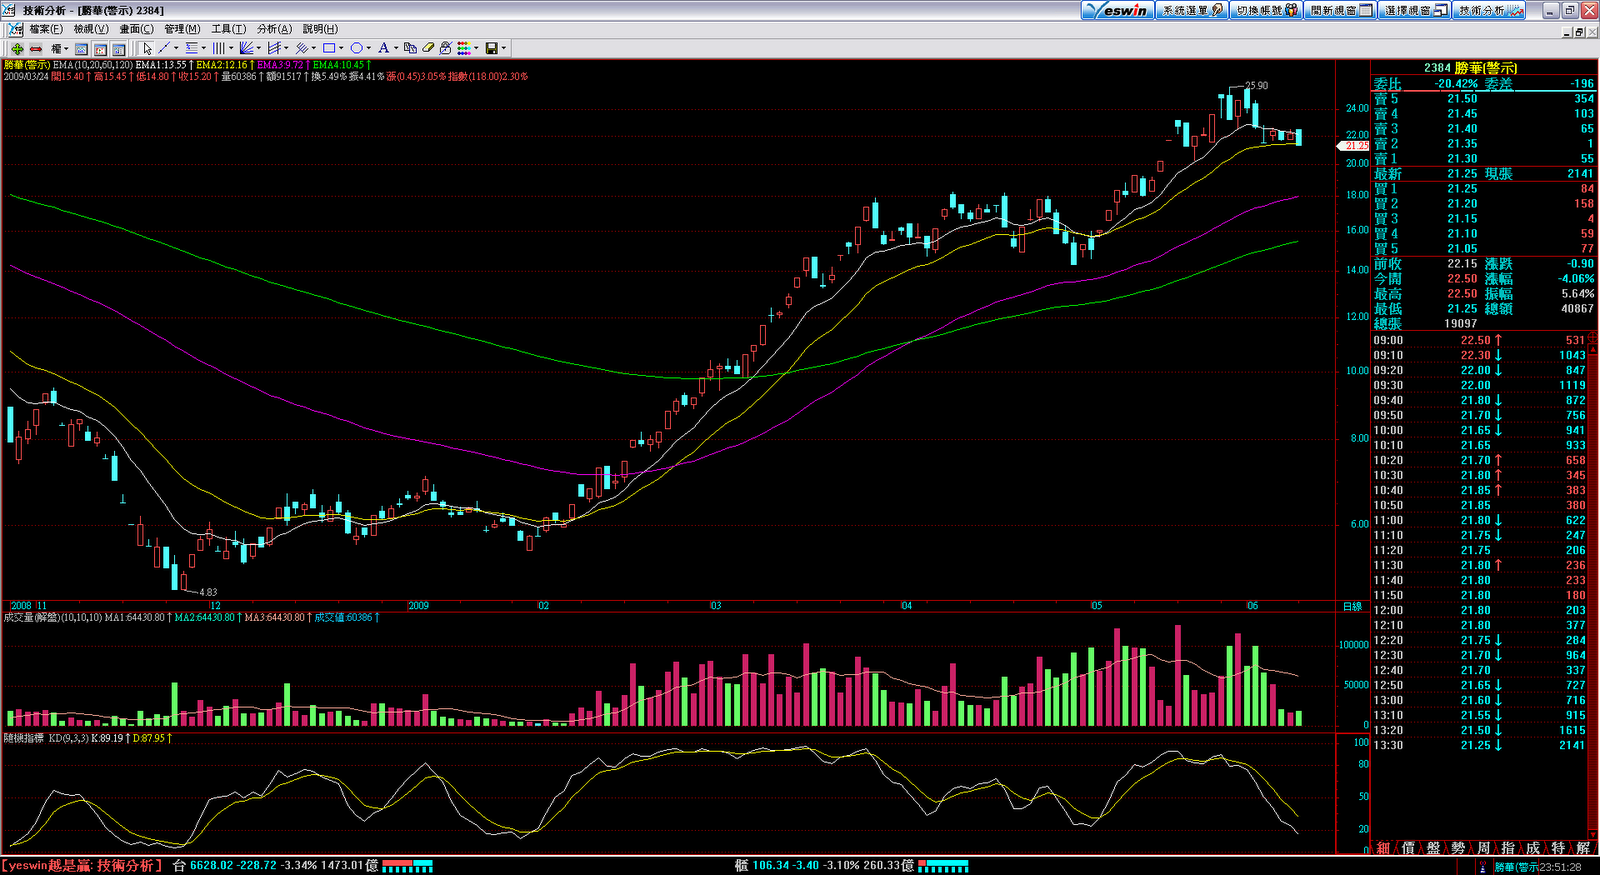Expand the trend line tool dropdown arrow
Image resolution: width=1600 pixels, height=875 pixels.
point(176,48)
